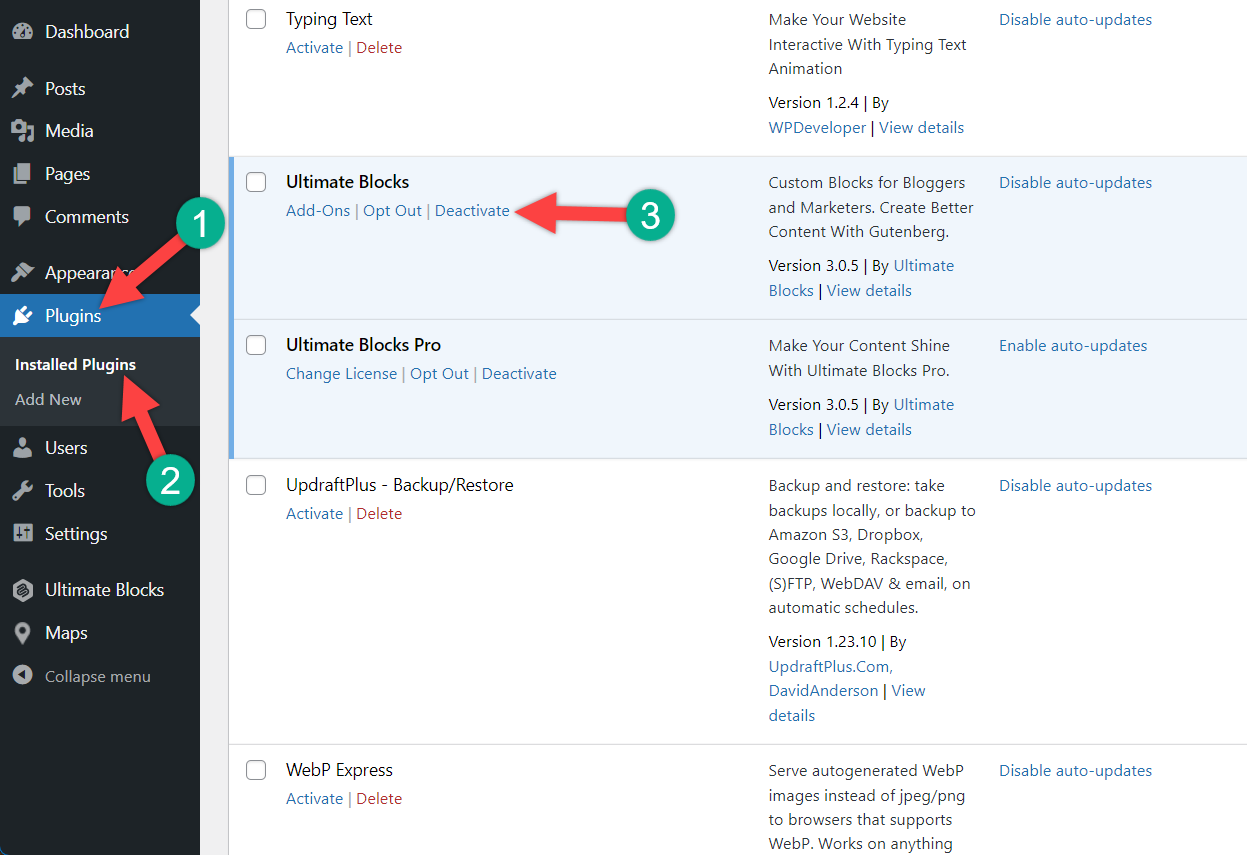Open Media via its sidebar icon
Image resolution: width=1247 pixels, height=855 pixels.
coord(22,131)
